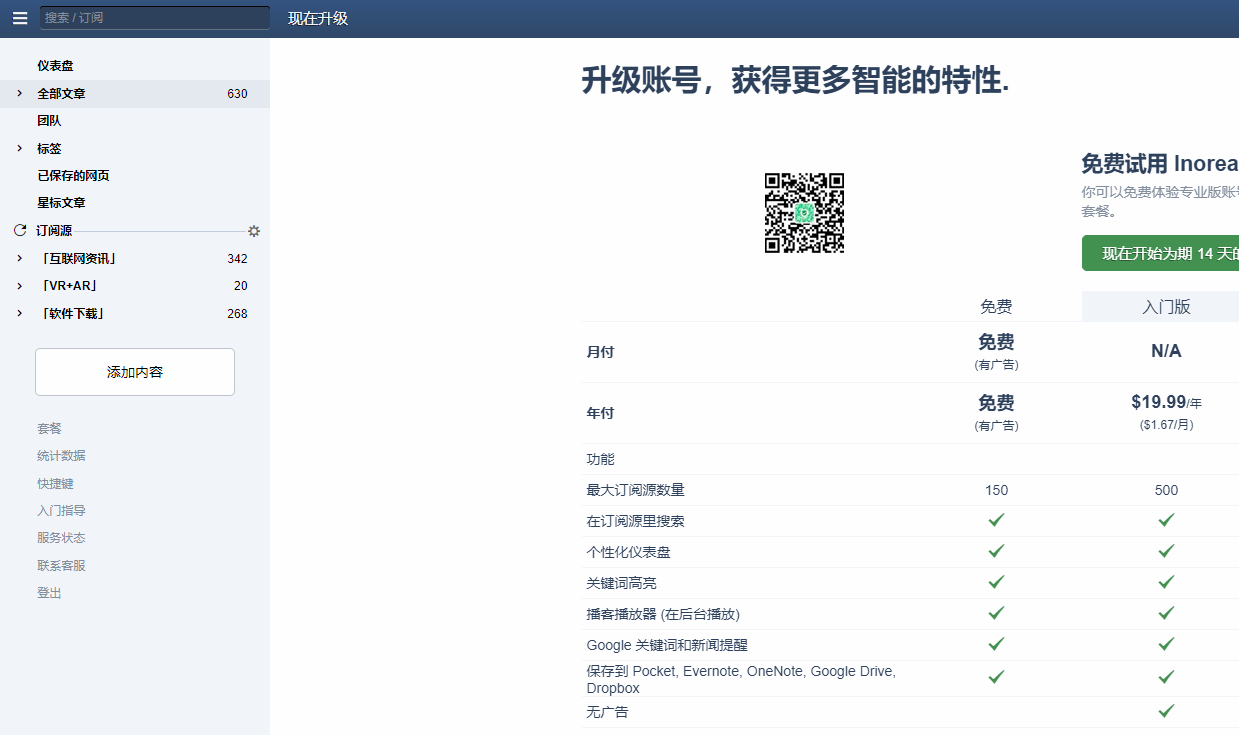Expand the「互联网资讯」folder arrow
The image size is (1239, 735).
click(x=19, y=258)
